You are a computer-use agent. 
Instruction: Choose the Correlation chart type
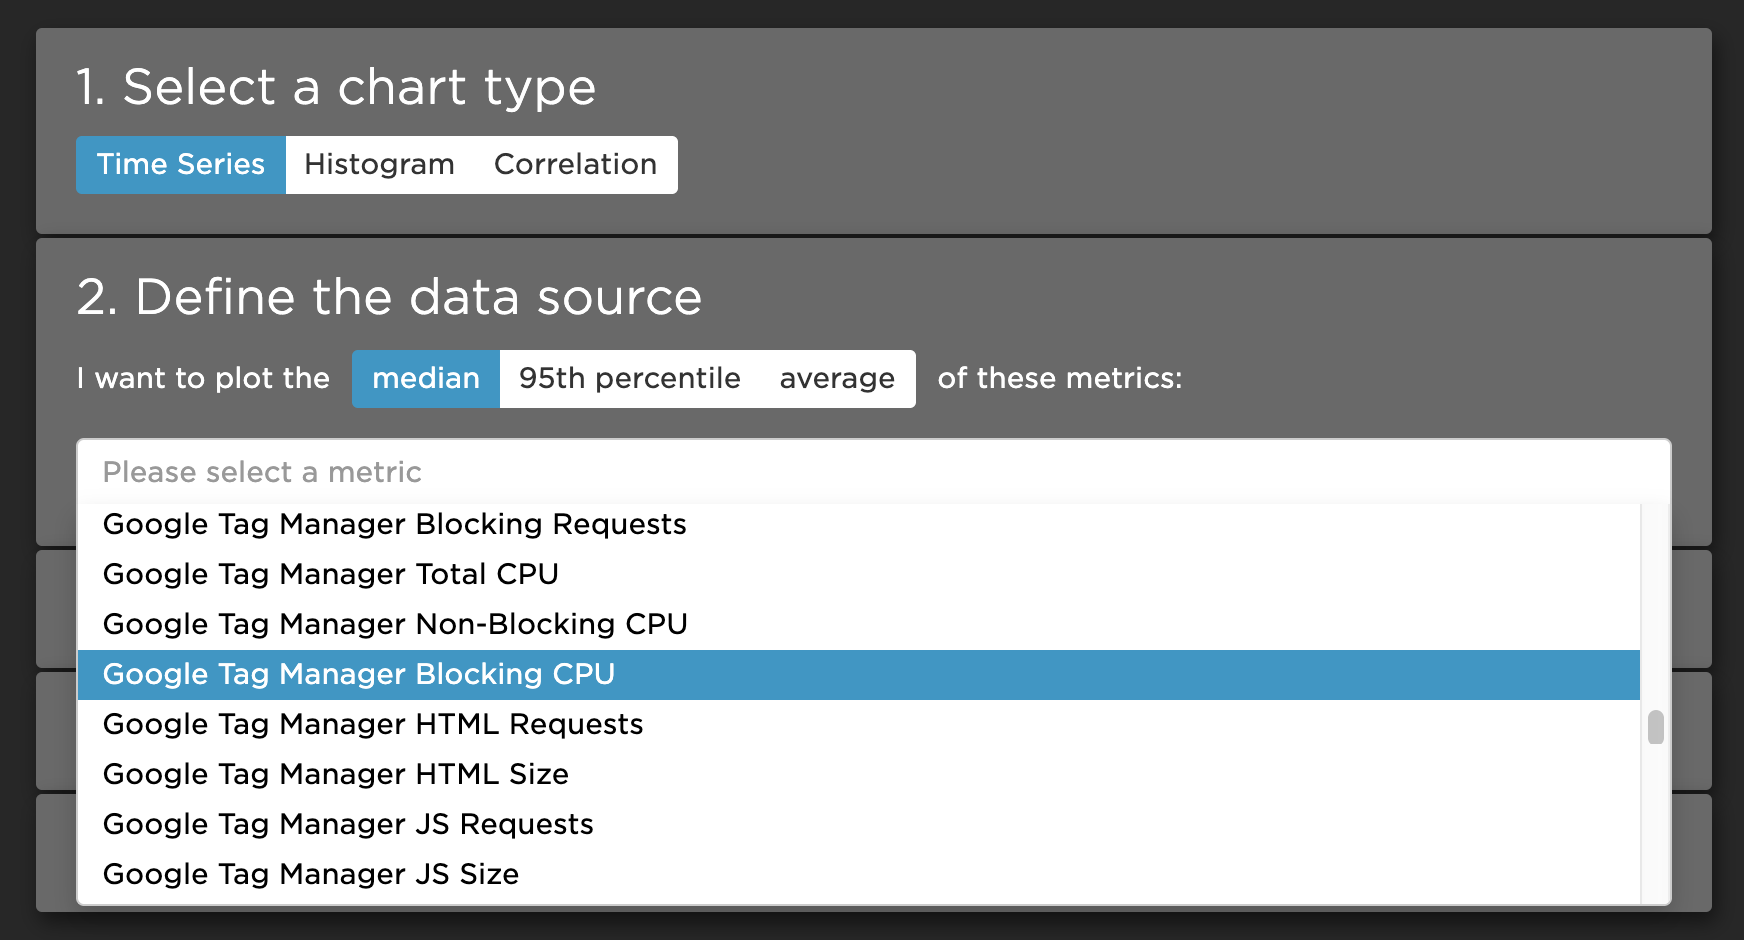[575, 165]
